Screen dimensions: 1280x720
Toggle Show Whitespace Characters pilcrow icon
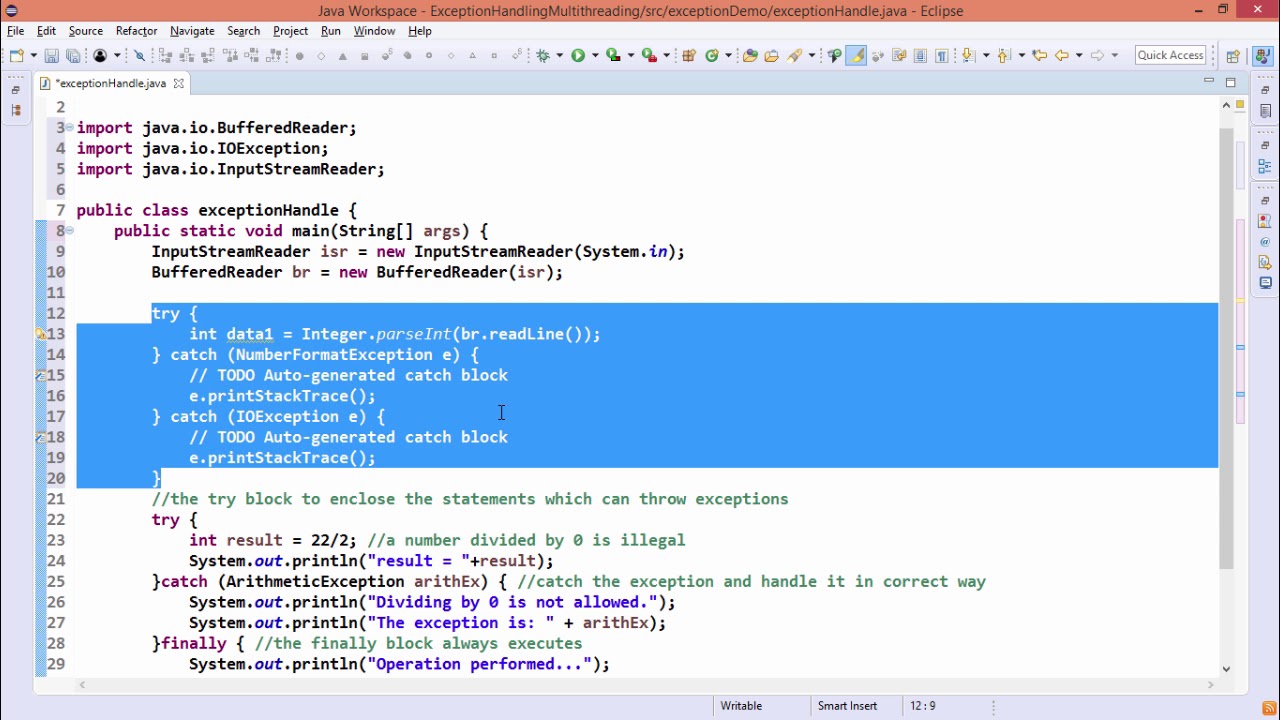pyautogui.click(x=941, y=56)
